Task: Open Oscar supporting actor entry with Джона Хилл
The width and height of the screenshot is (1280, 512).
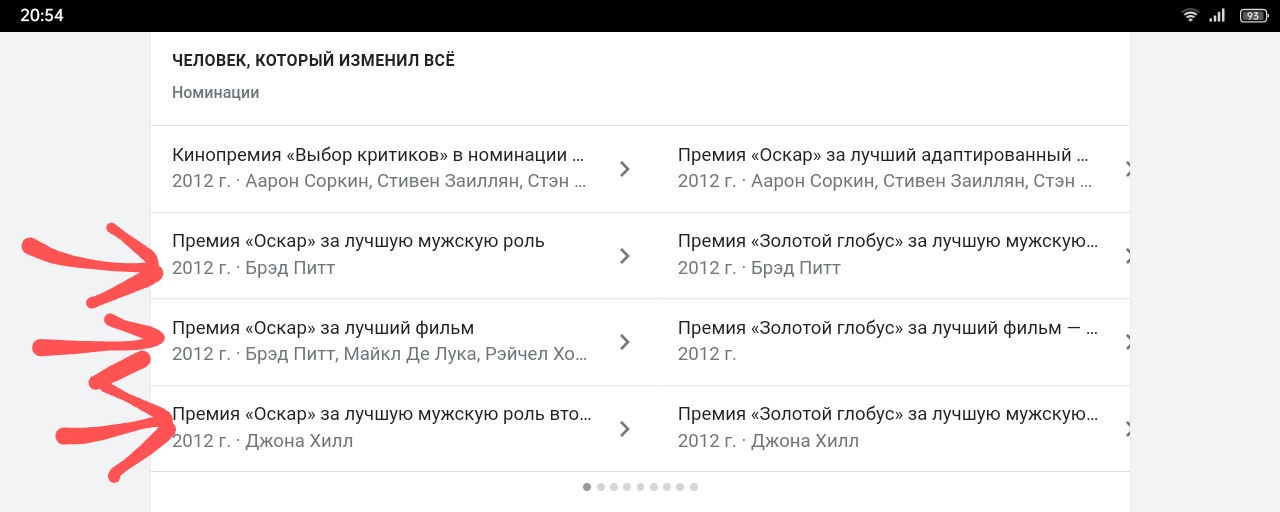Action: [x=404, y=429]
